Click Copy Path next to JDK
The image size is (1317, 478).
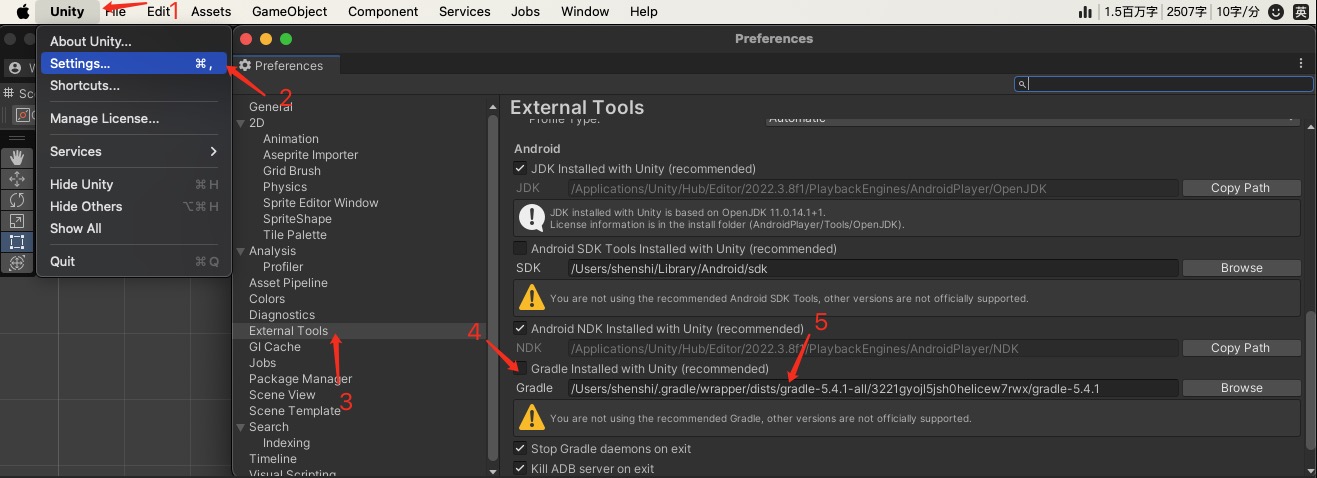point(1241,188)
